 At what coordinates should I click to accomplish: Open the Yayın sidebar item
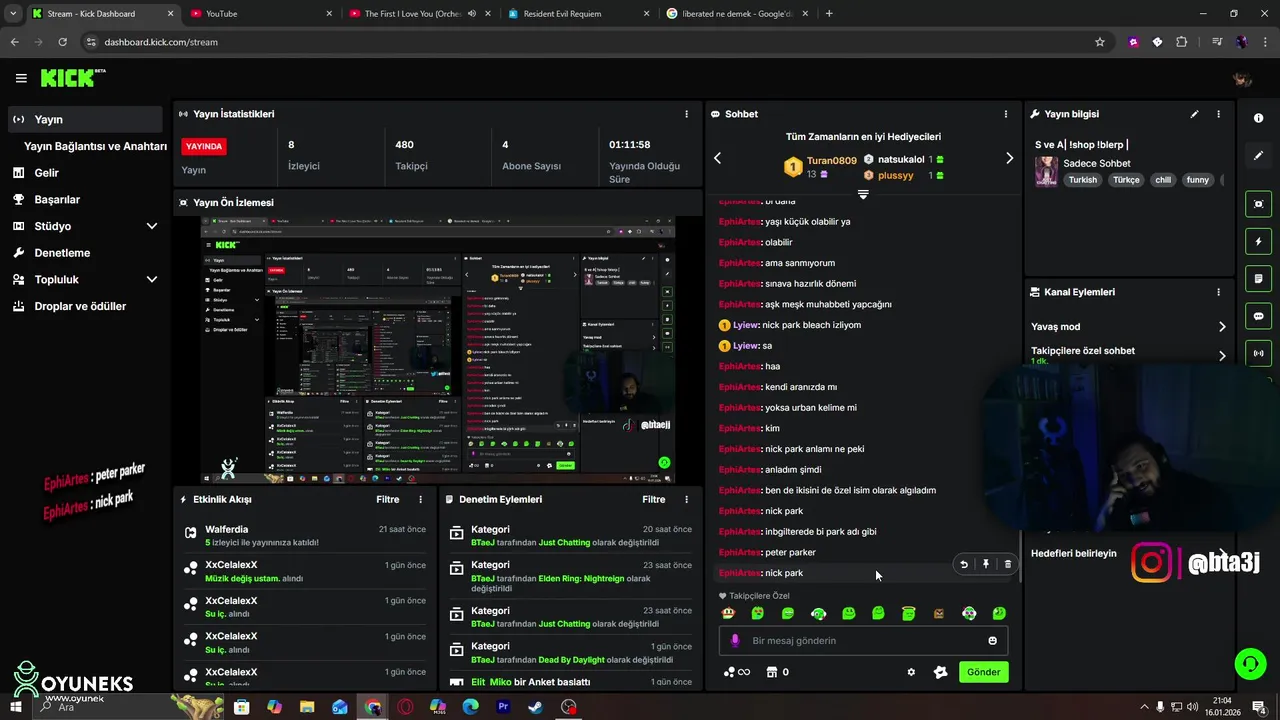[85, 119]
